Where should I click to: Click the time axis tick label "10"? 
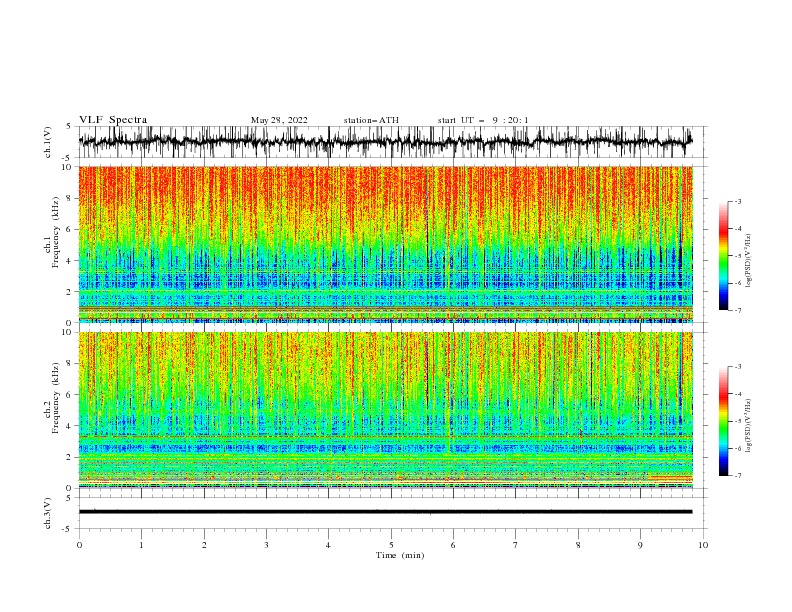(703, 545)
